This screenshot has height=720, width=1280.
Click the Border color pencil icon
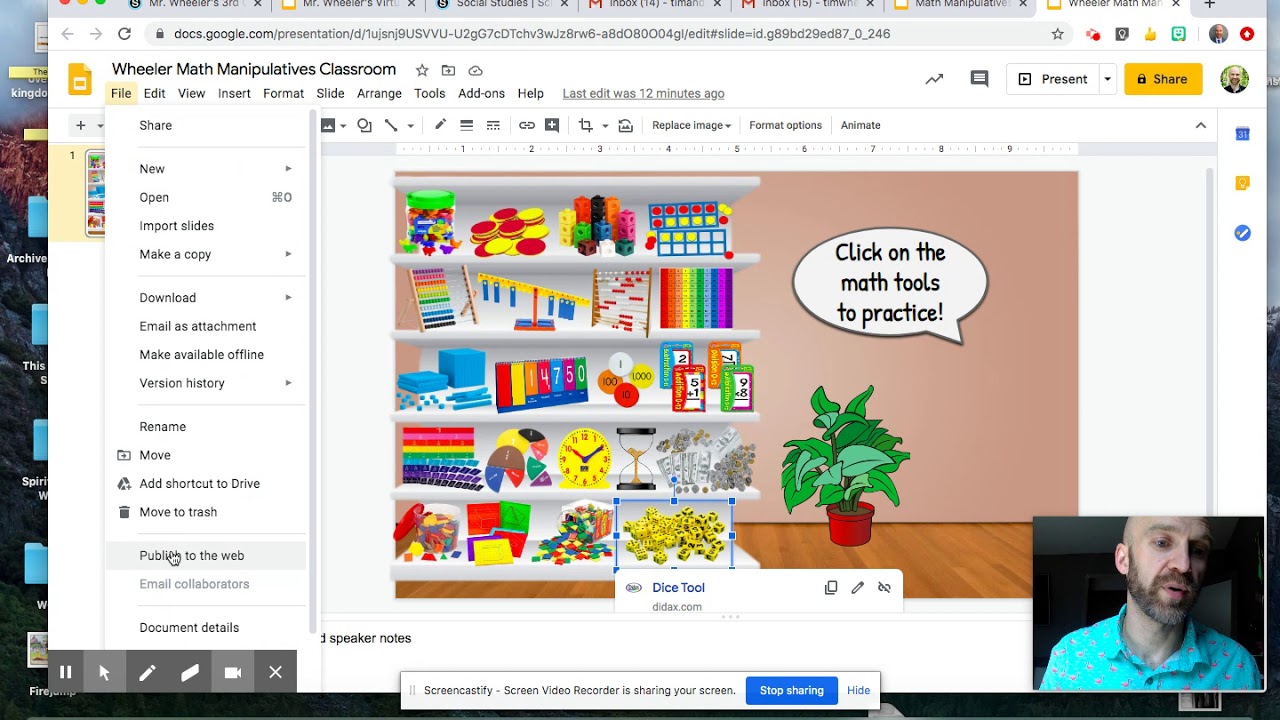(x=440, y=125)
